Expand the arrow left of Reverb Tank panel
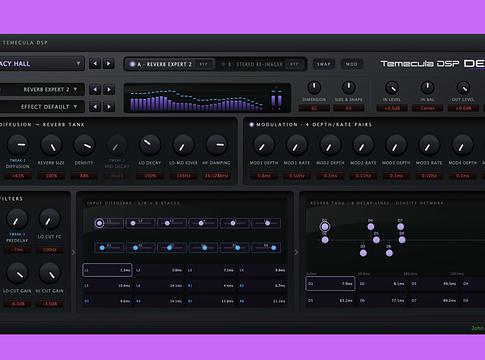The image size is (485, 360). 296,252
